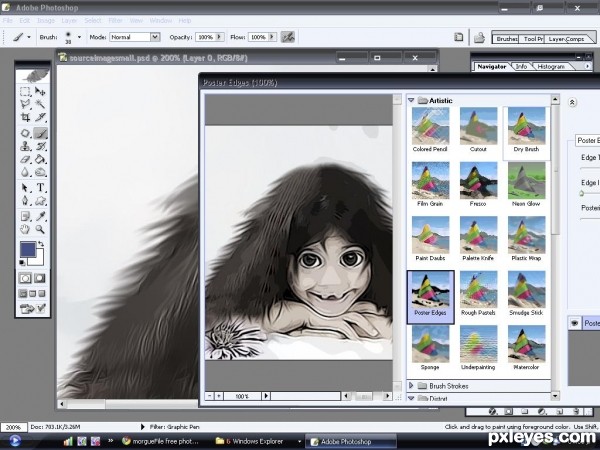Select the Zoom tool
Viewport: 600px width, 450px height.
click(x=40, y=229)
